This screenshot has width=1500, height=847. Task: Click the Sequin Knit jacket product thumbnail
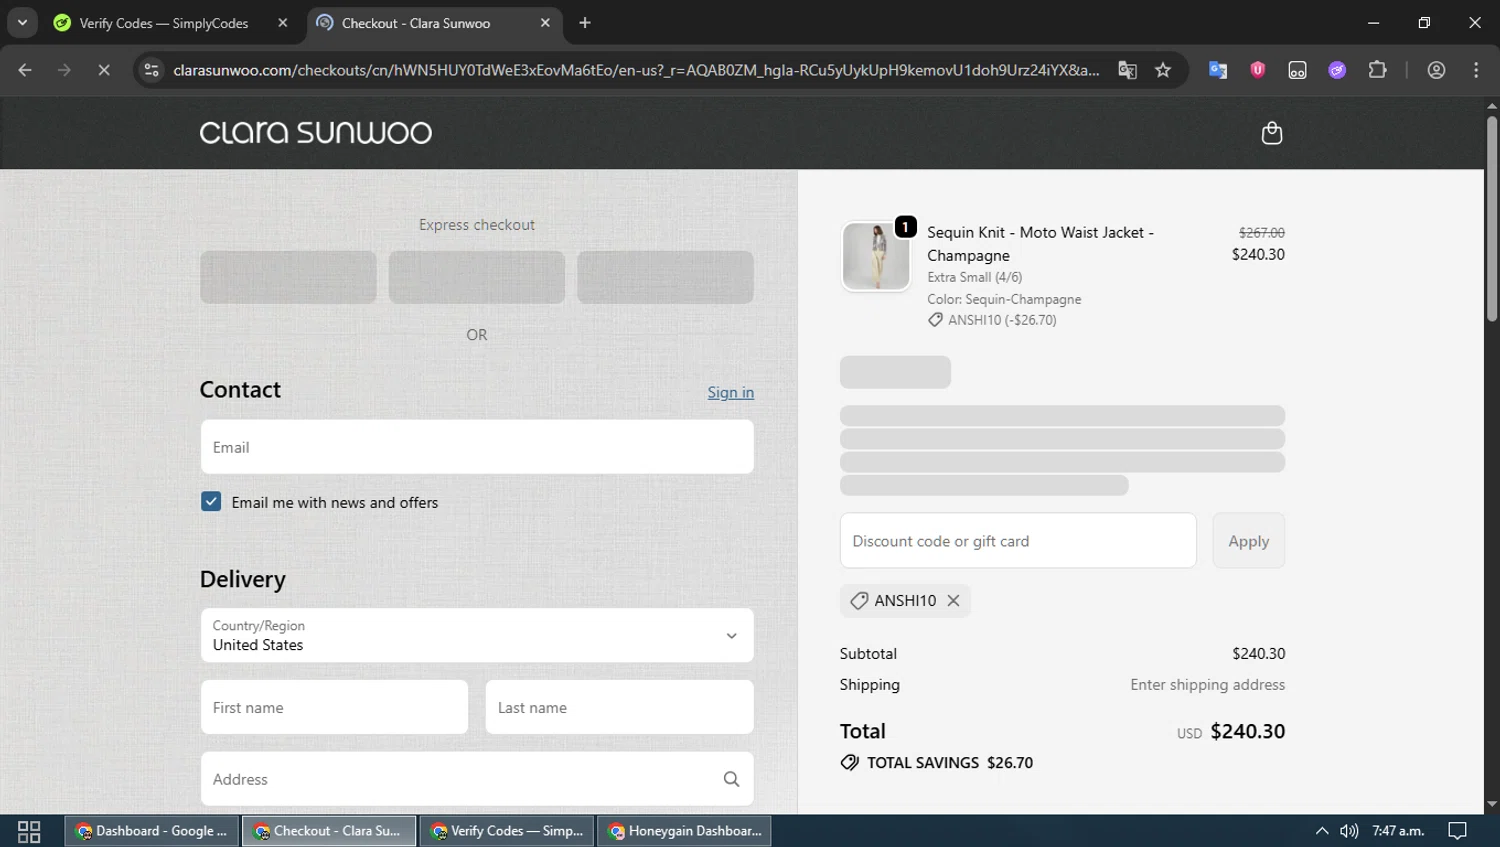click(x=876, y=256)
